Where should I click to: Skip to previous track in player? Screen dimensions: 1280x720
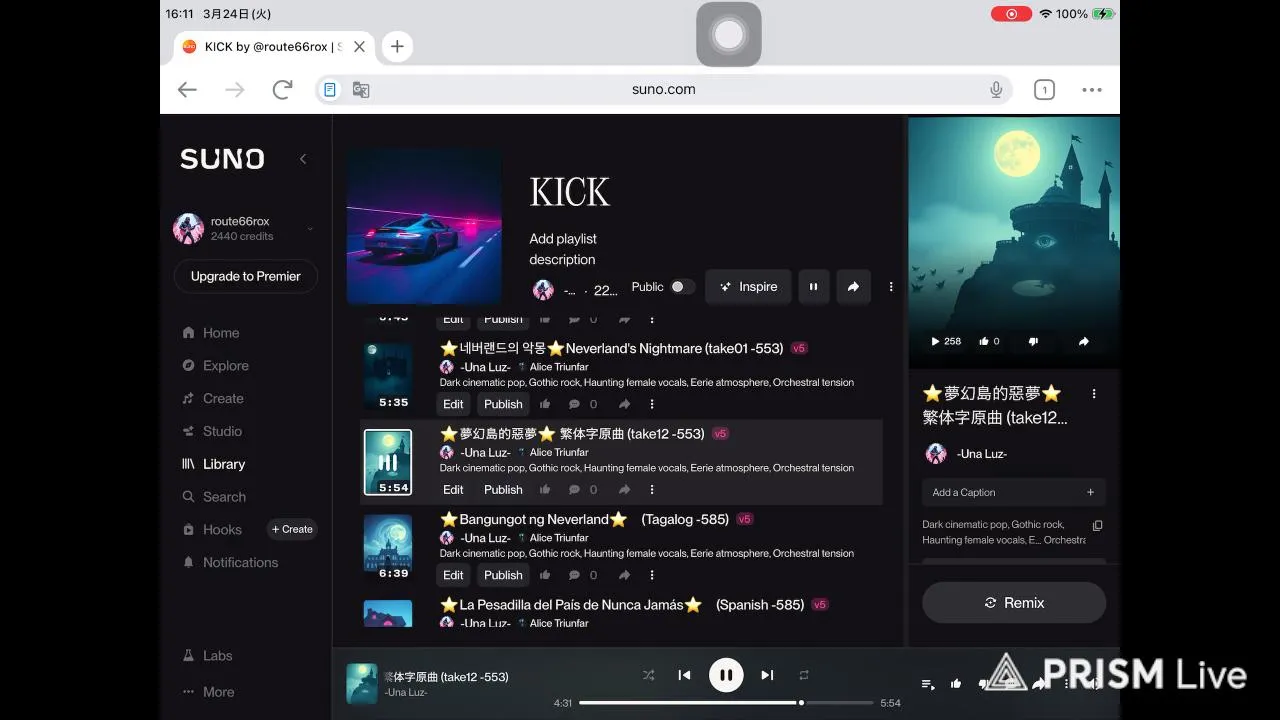(x=684, y=675)
